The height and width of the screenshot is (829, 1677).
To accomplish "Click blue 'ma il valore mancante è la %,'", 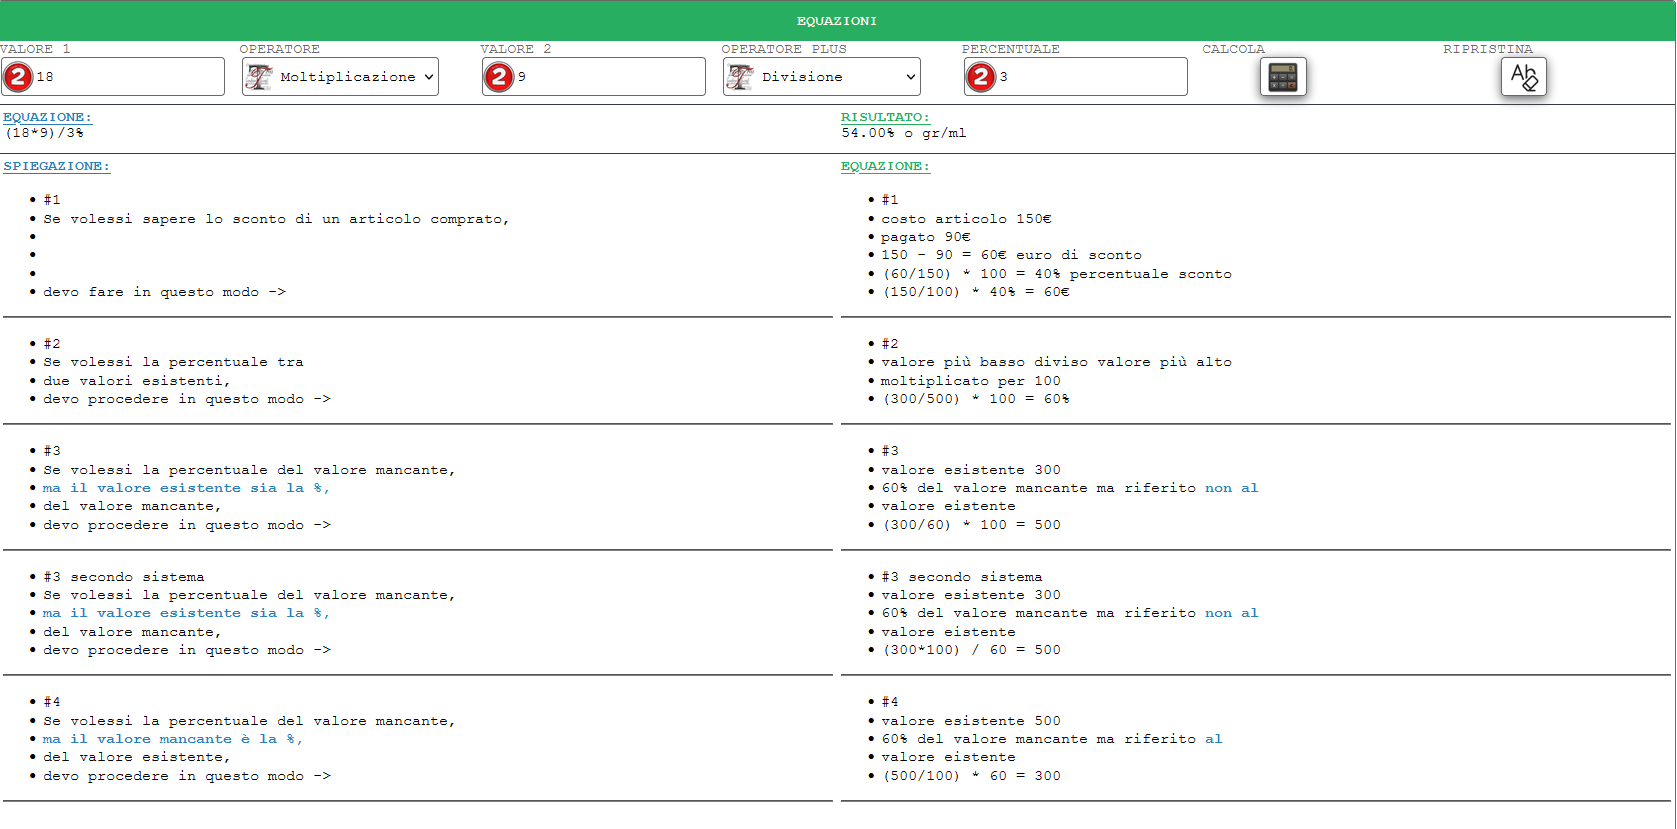I will [172, 739].
